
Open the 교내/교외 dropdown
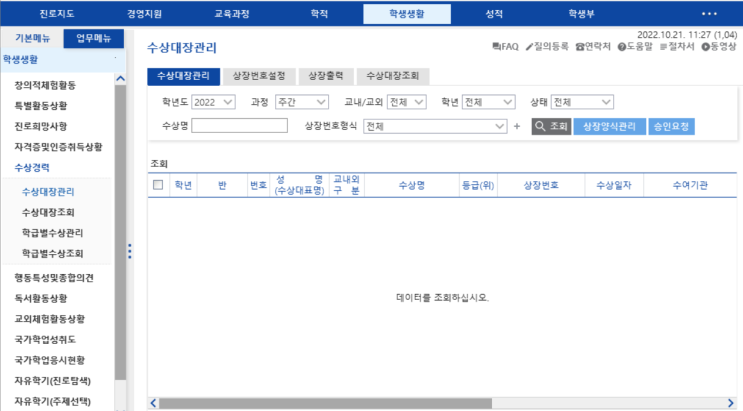(x=407, y=102)
